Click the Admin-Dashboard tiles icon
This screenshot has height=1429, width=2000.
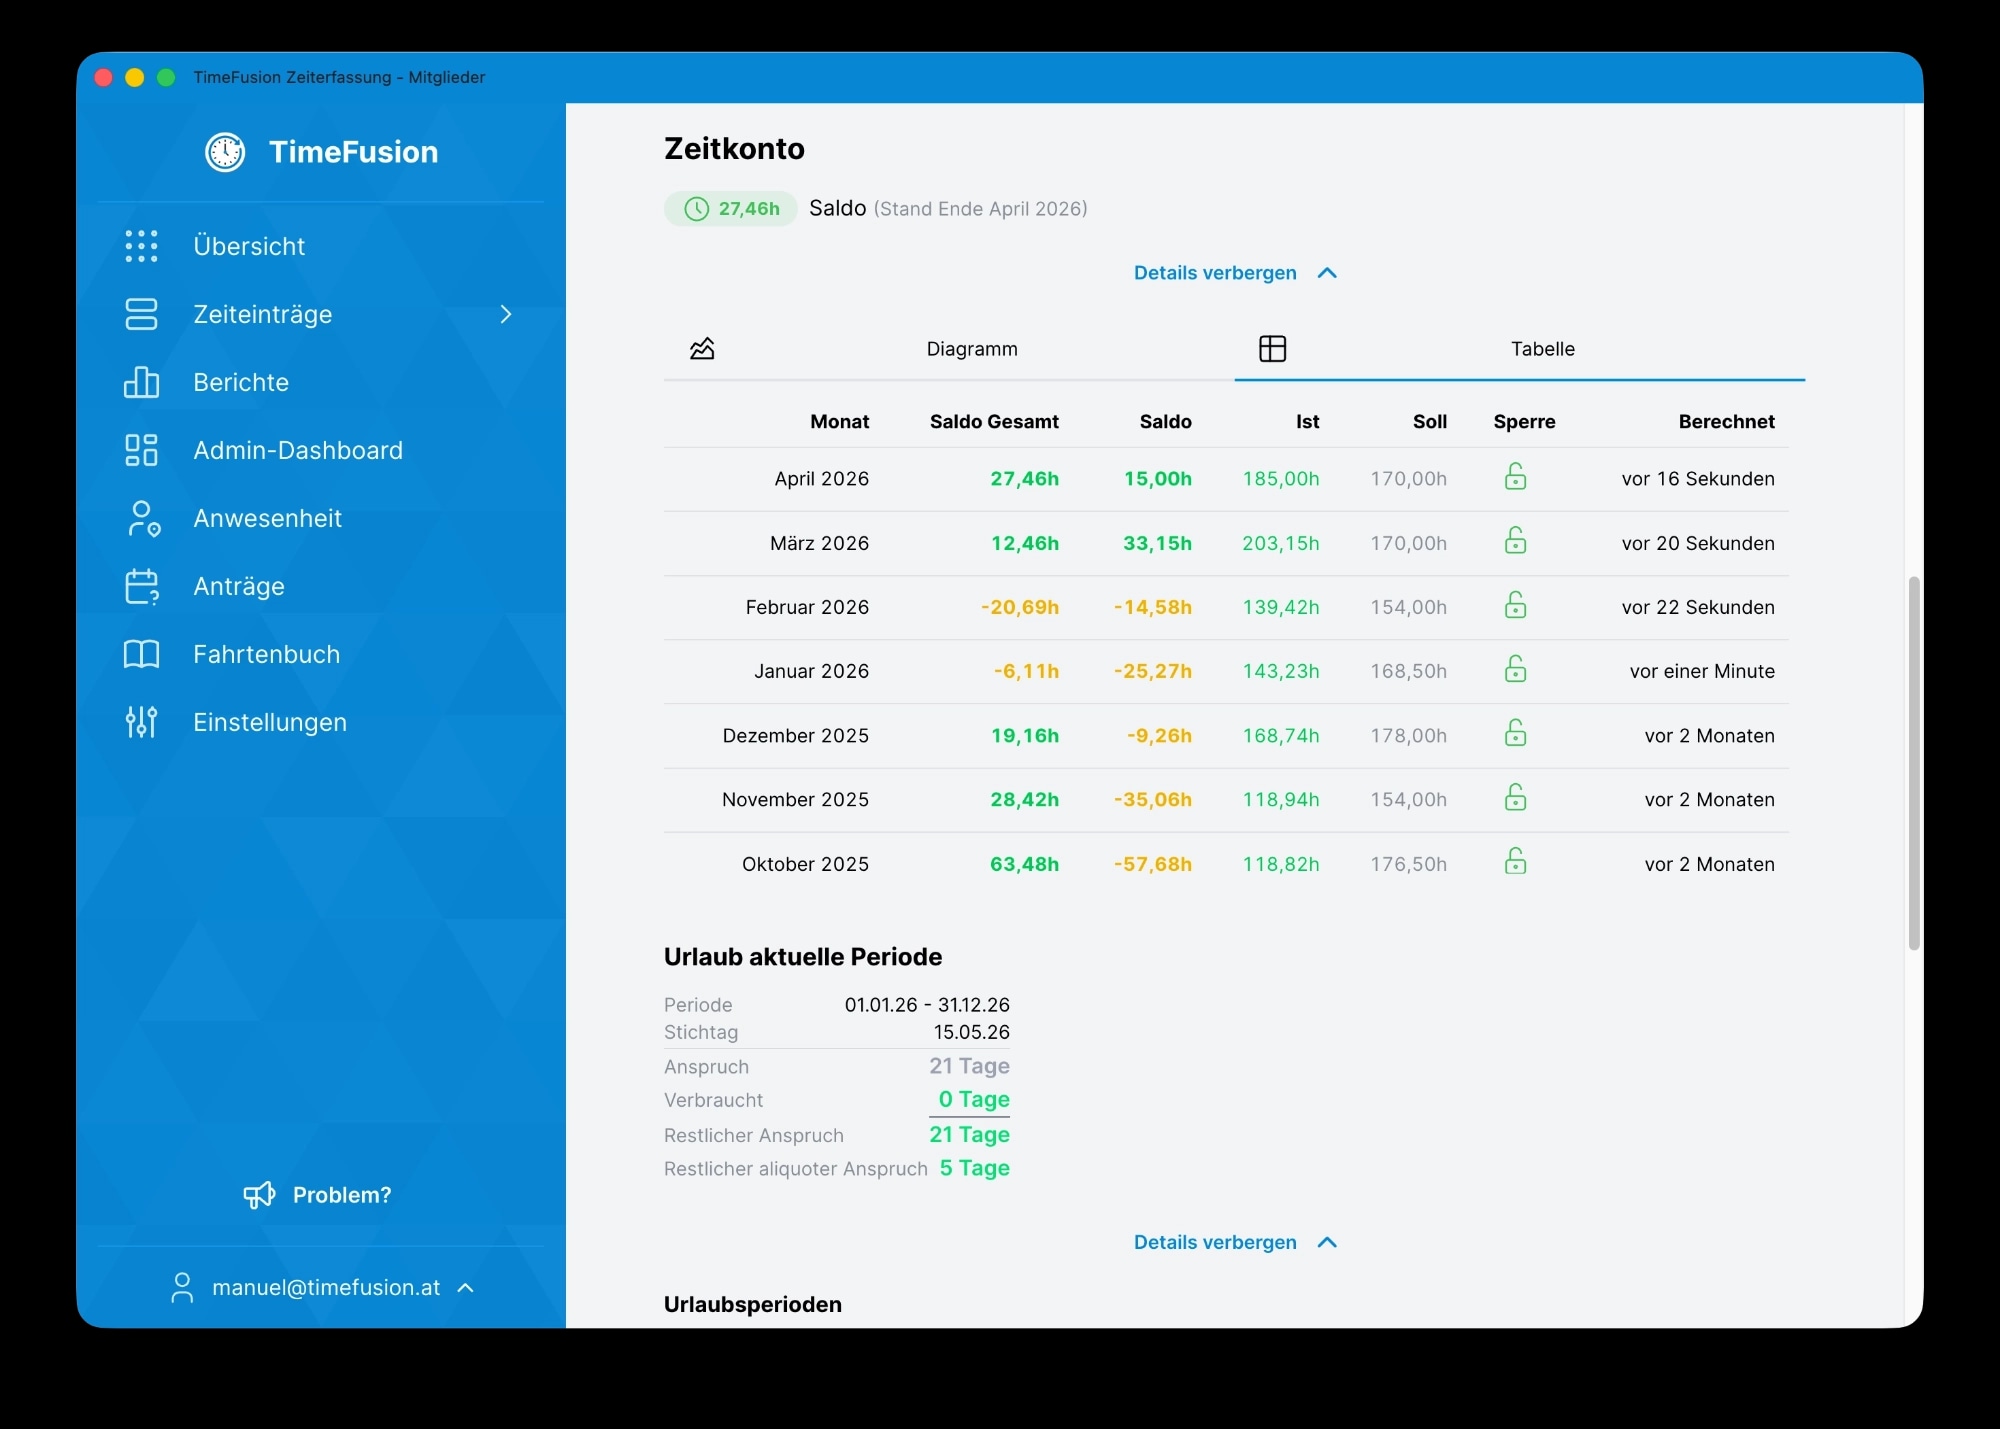point(141,450)
